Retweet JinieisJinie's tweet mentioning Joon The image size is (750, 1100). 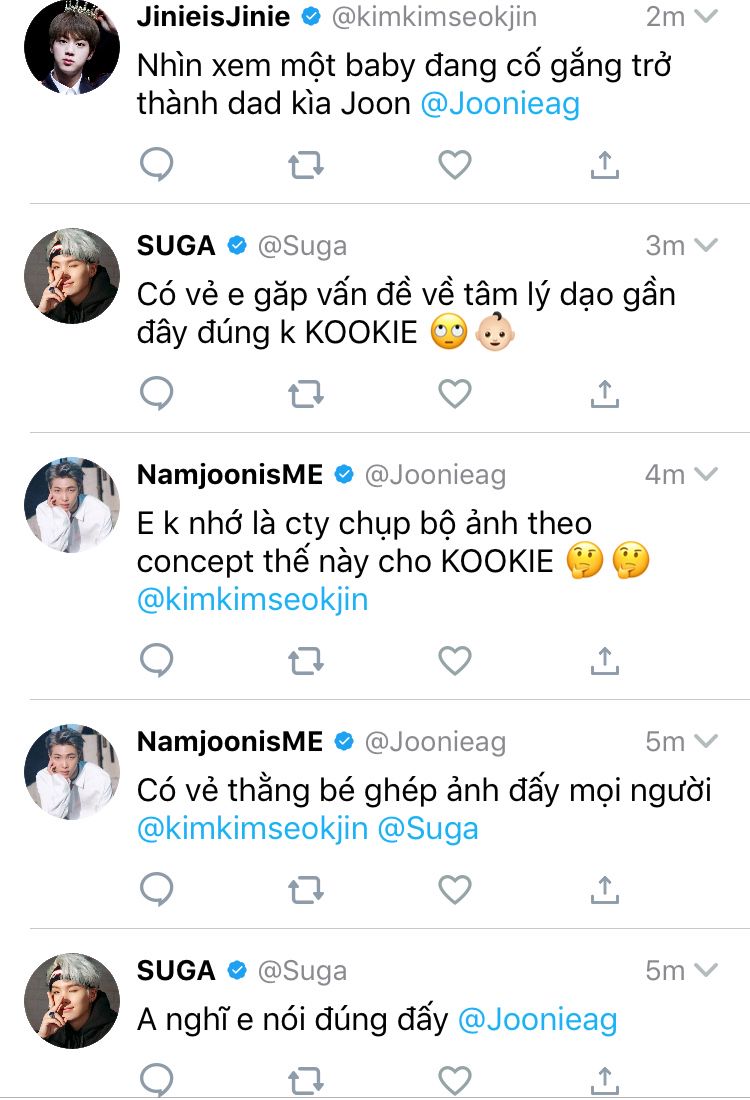tap(306, 165)
